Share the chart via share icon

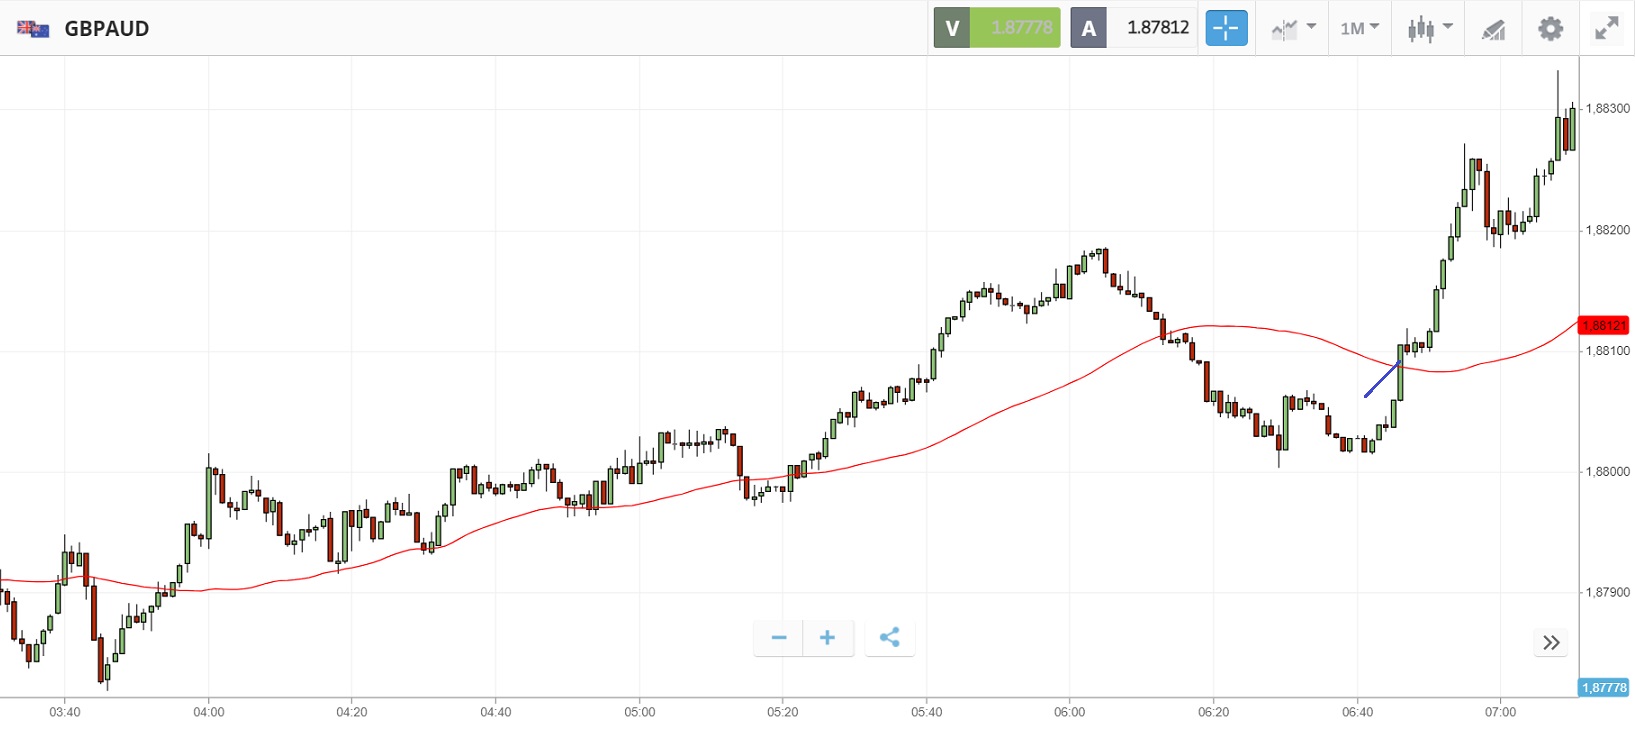pos(889,638)
